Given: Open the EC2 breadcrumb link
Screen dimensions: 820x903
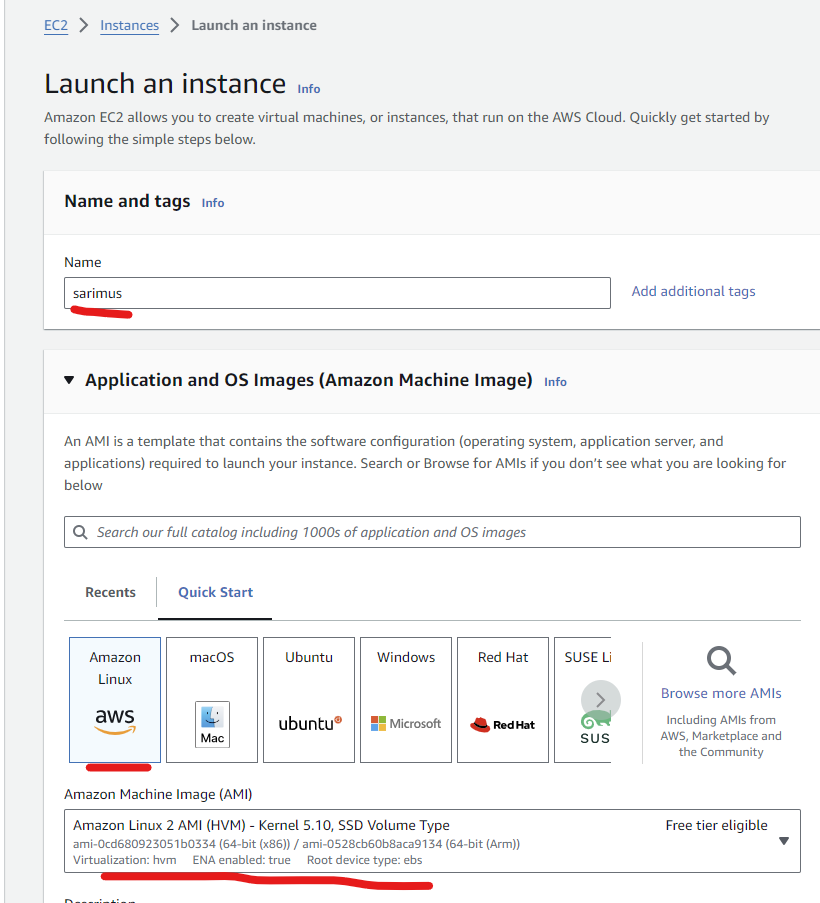Looking at the screenshot, I should point(56,25).
